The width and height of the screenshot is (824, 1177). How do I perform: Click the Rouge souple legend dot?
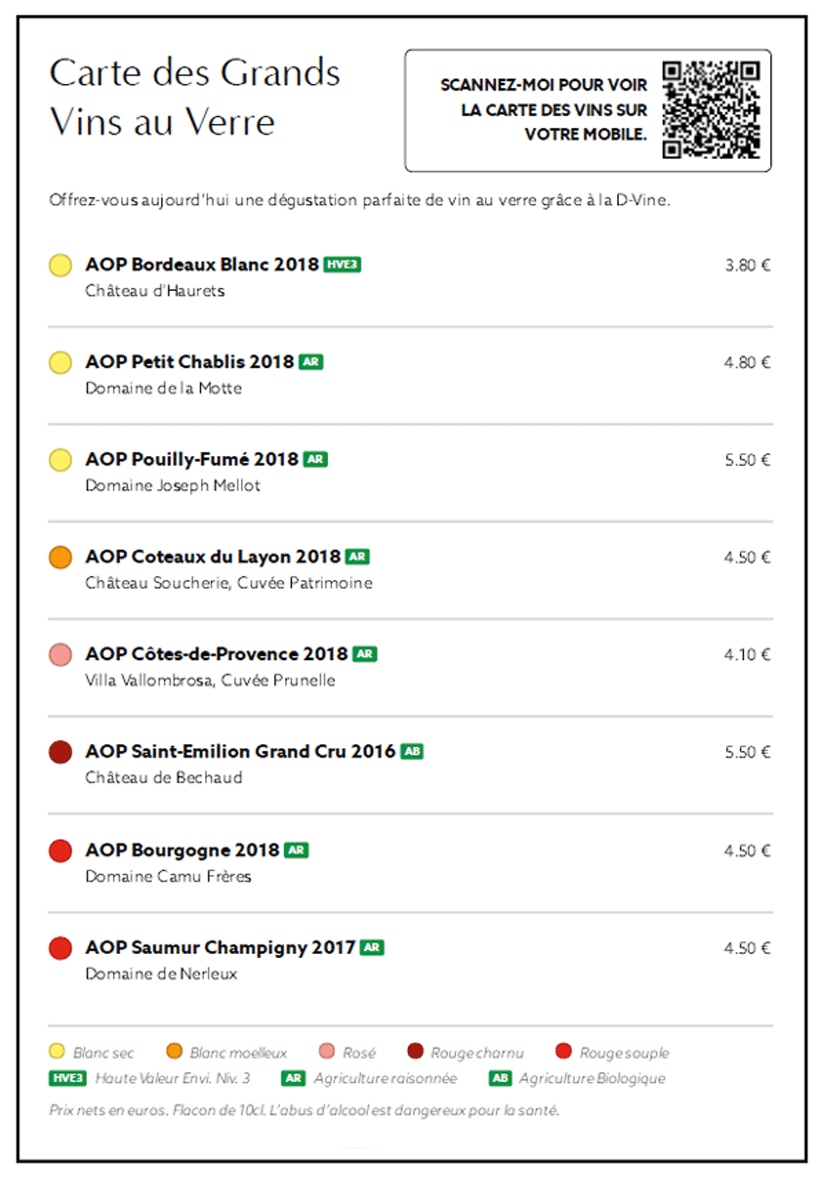564,1051
